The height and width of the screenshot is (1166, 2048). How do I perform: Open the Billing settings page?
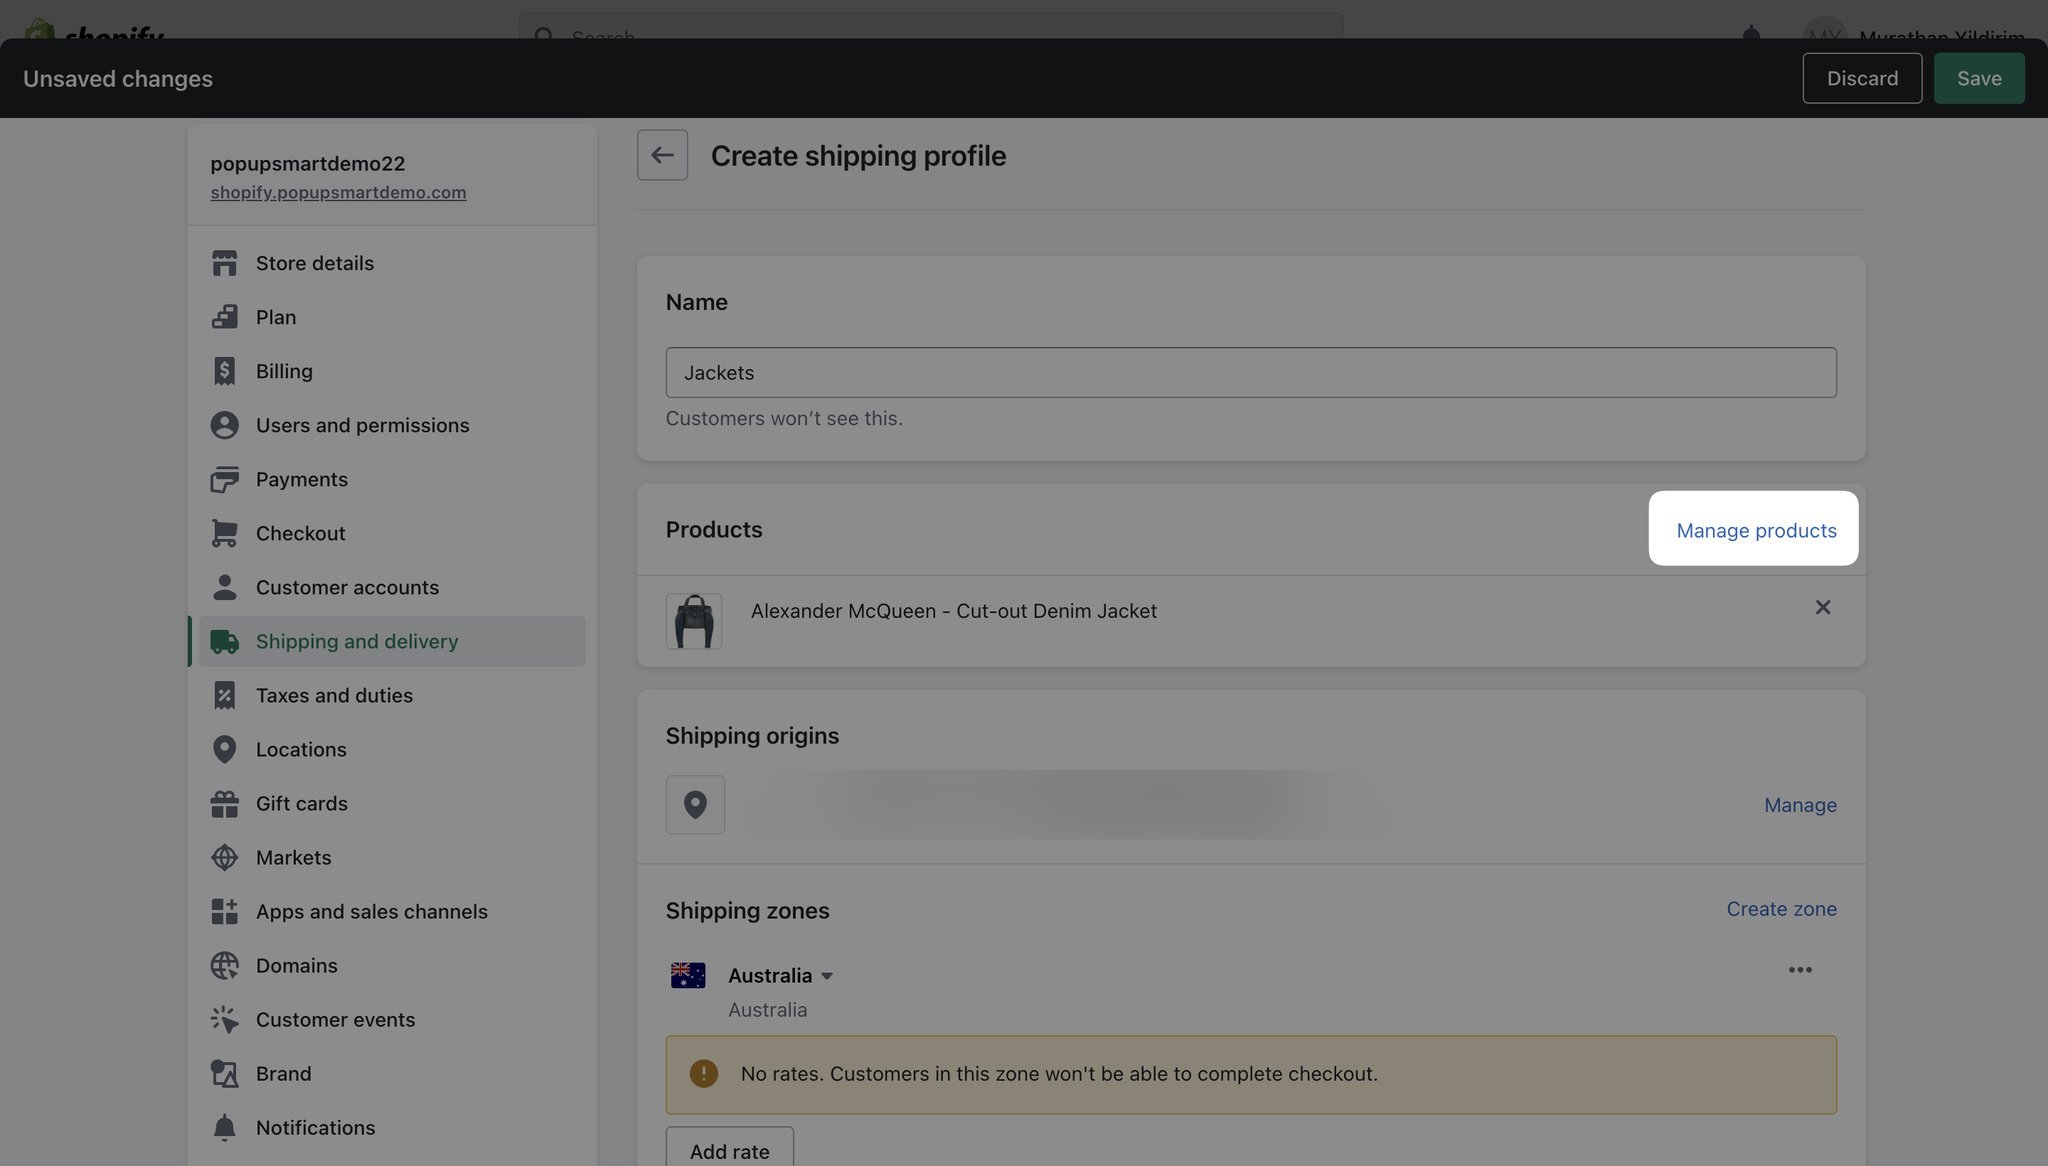click(x=392, y=371)
